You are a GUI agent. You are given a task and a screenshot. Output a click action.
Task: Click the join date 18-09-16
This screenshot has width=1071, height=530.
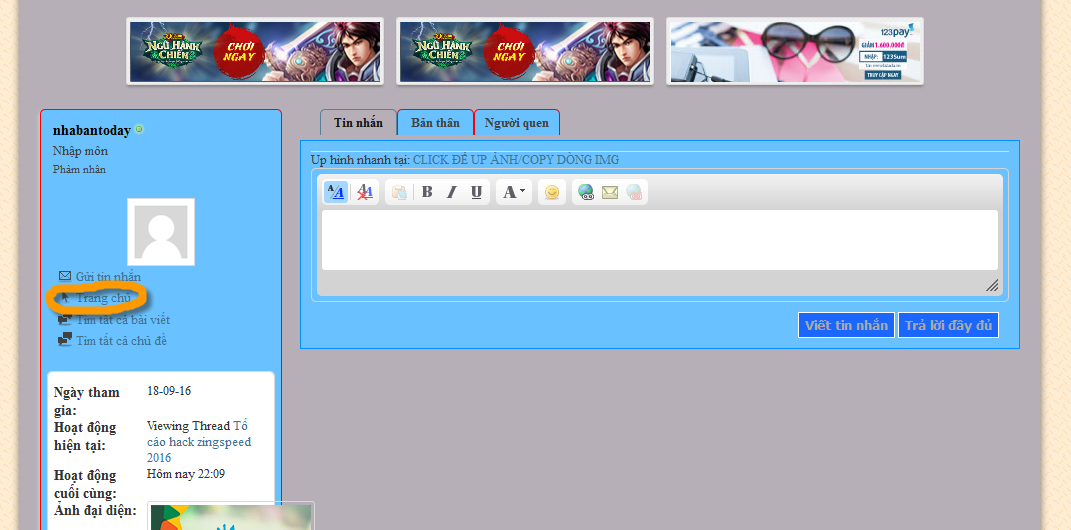point(169,391)
